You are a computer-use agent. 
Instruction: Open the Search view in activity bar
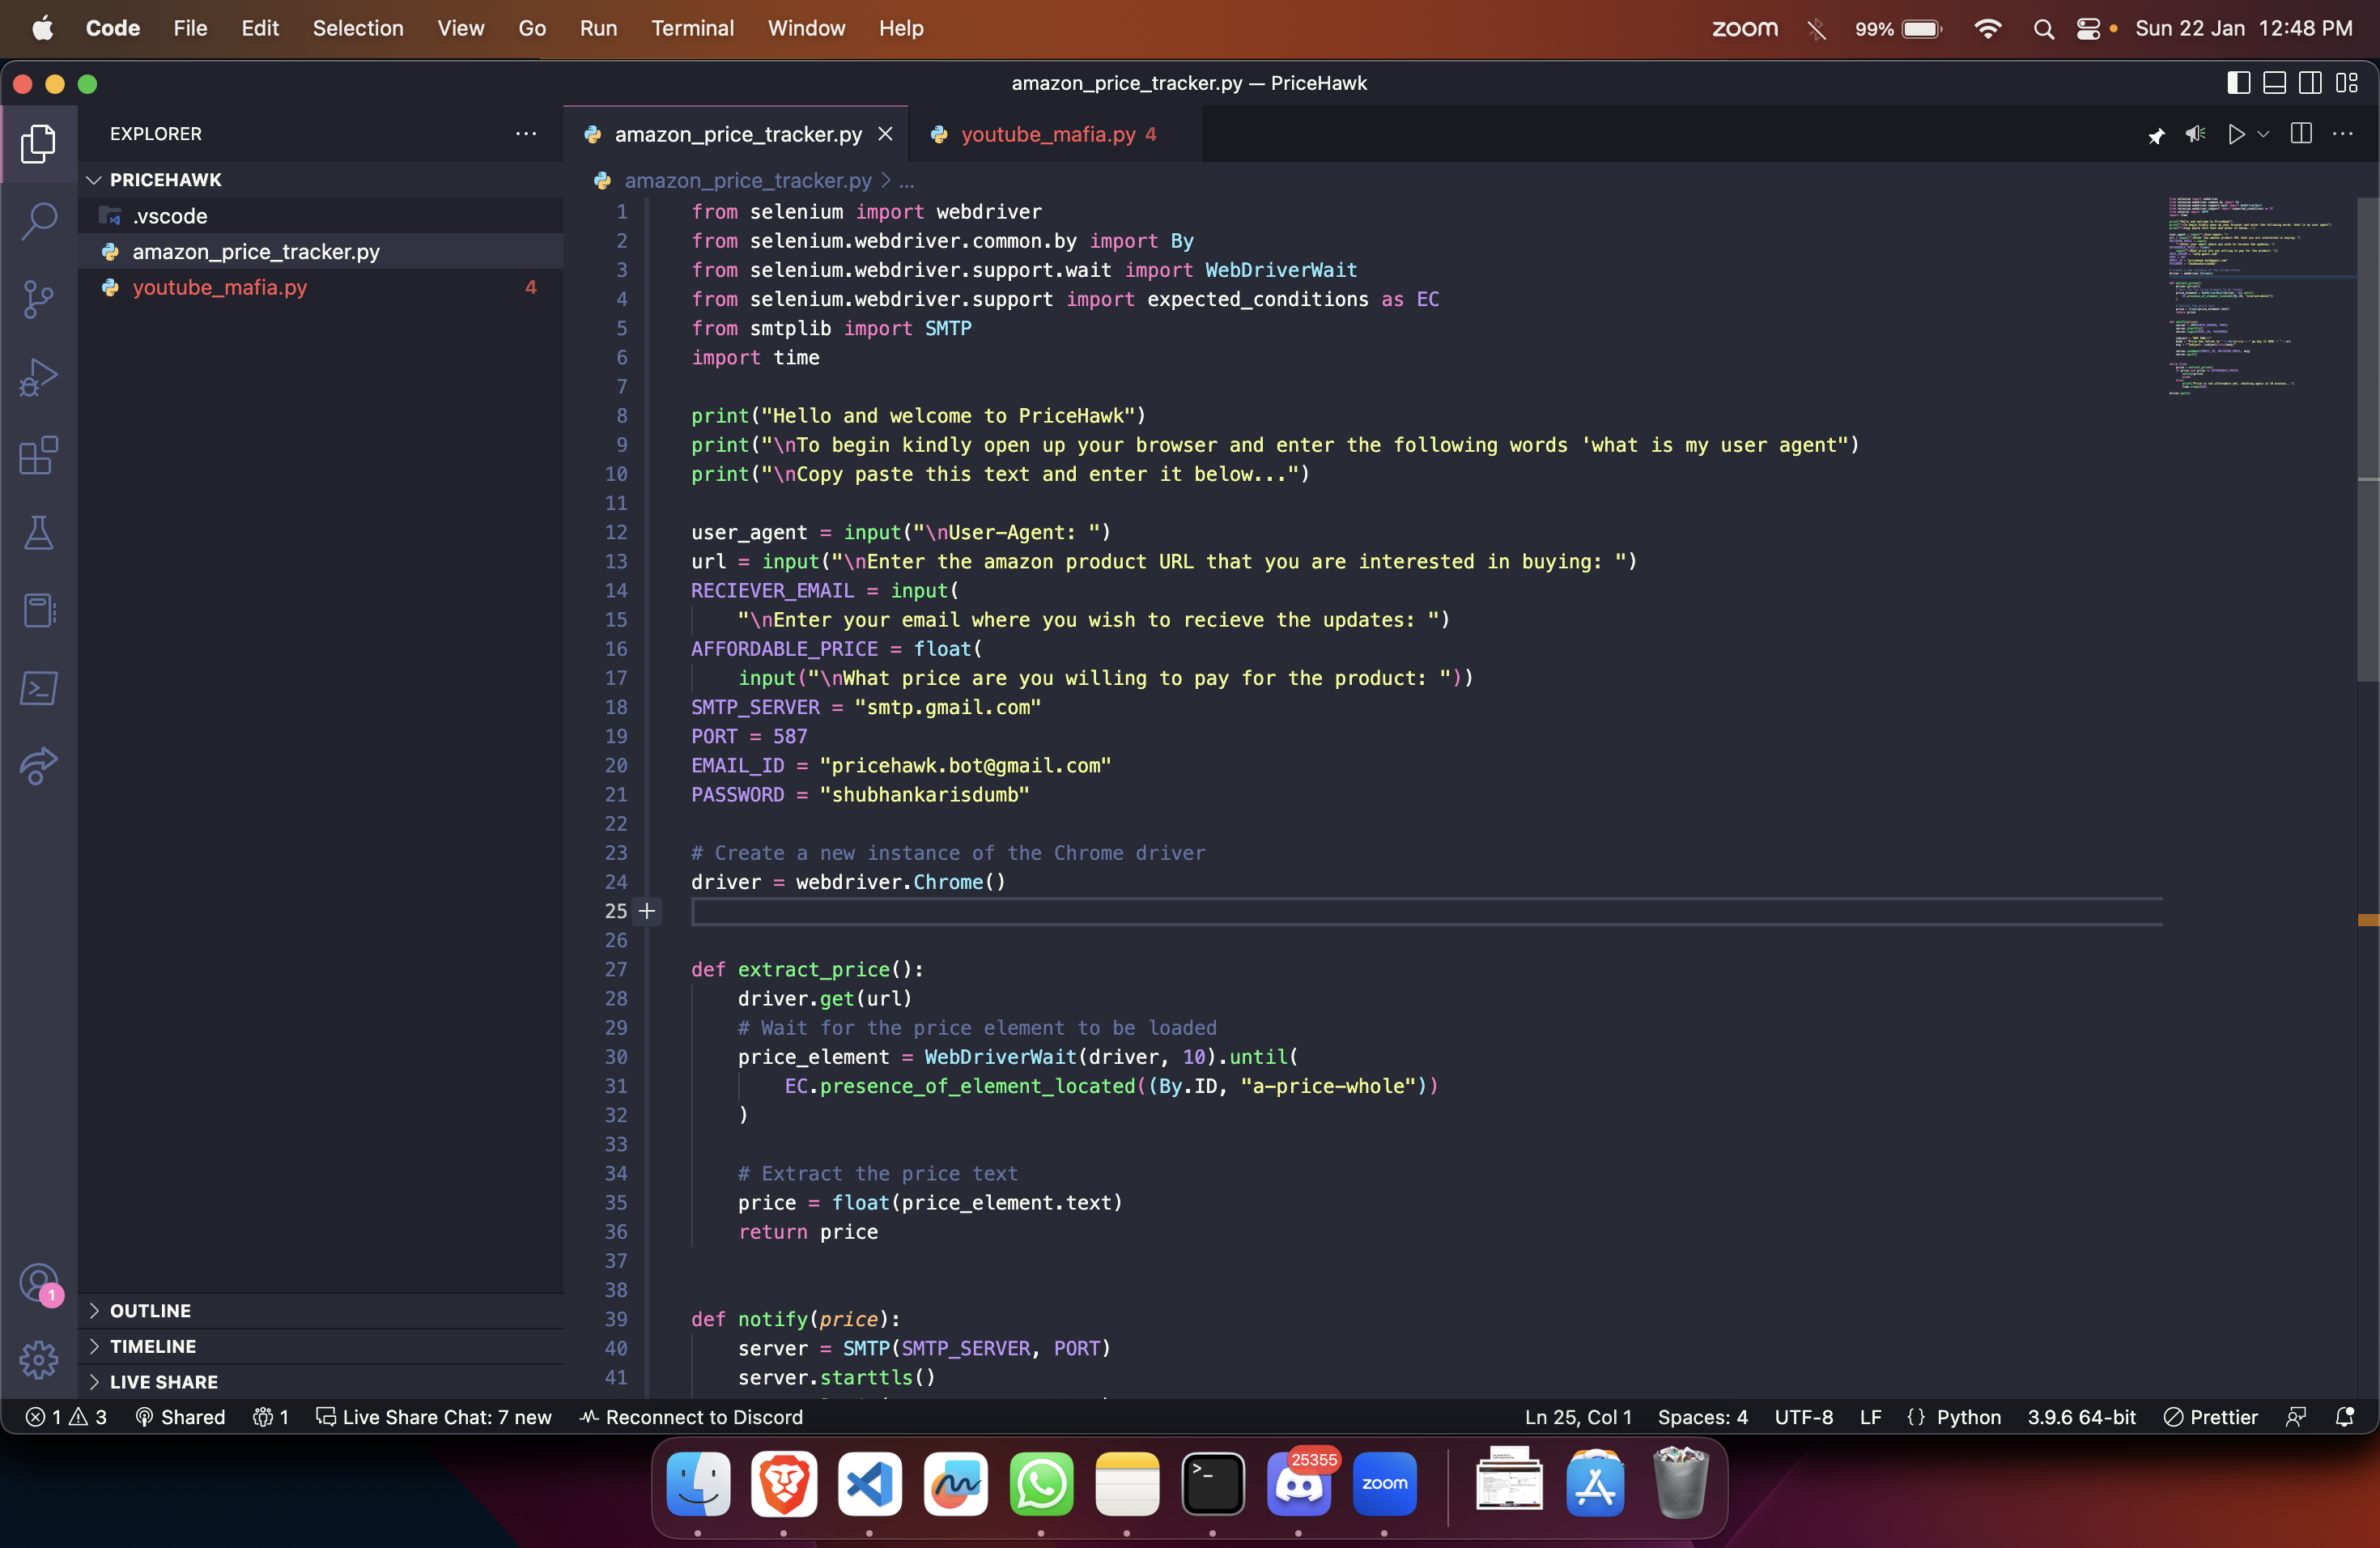38,221
